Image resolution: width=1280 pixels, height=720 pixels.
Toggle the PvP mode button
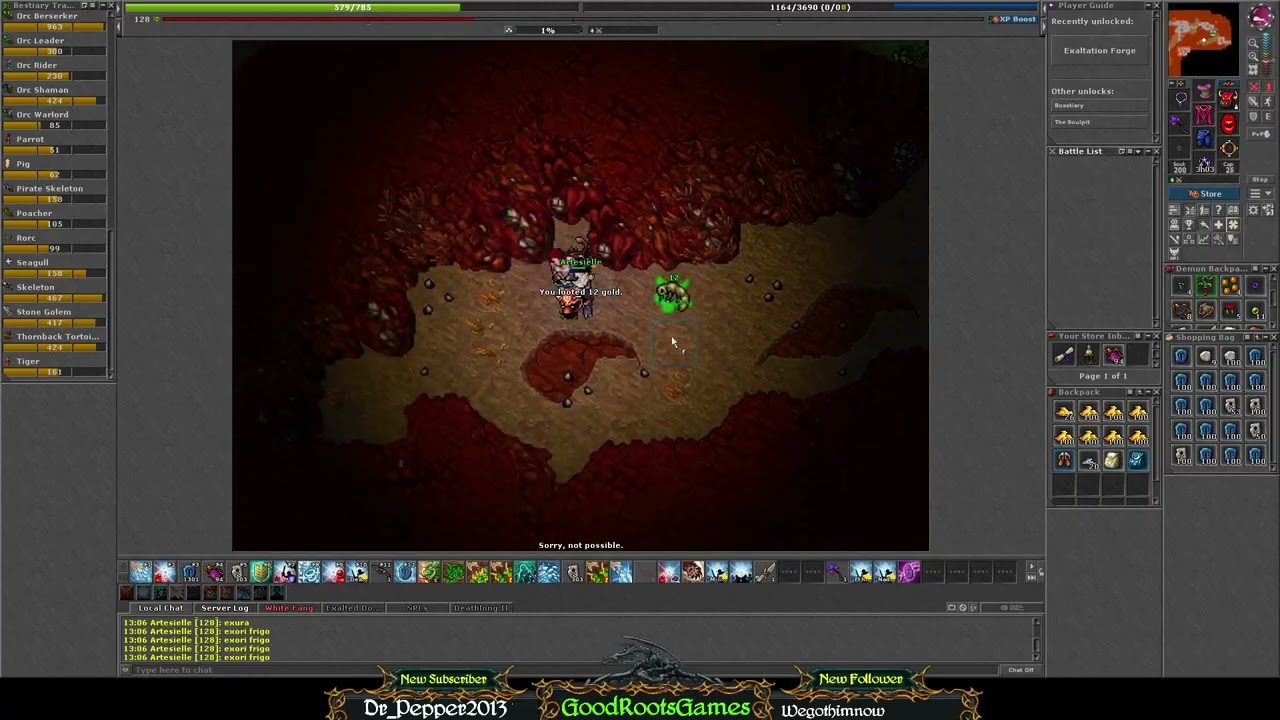pos(1260,134)
